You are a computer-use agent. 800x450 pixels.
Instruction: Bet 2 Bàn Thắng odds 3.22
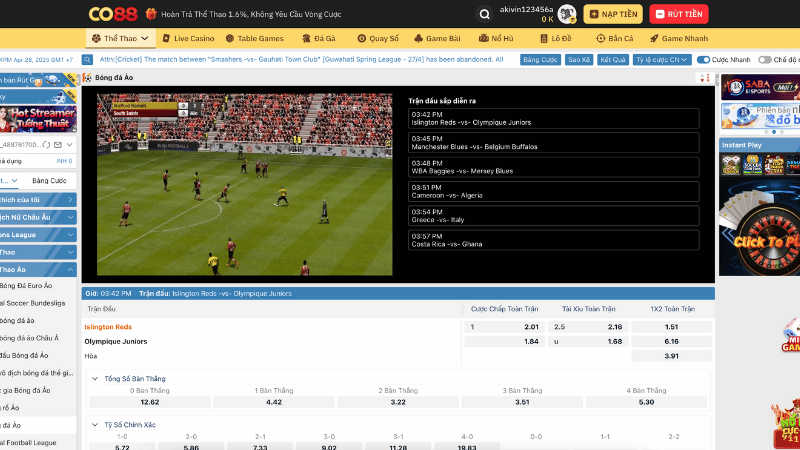[x=398, y=402]
